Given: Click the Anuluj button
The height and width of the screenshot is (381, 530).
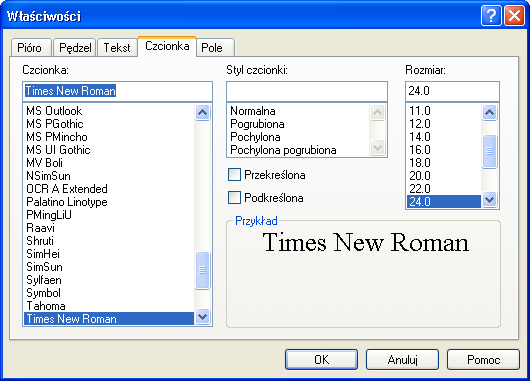Looking at the screenshot, I should click(x=402, y=359).
